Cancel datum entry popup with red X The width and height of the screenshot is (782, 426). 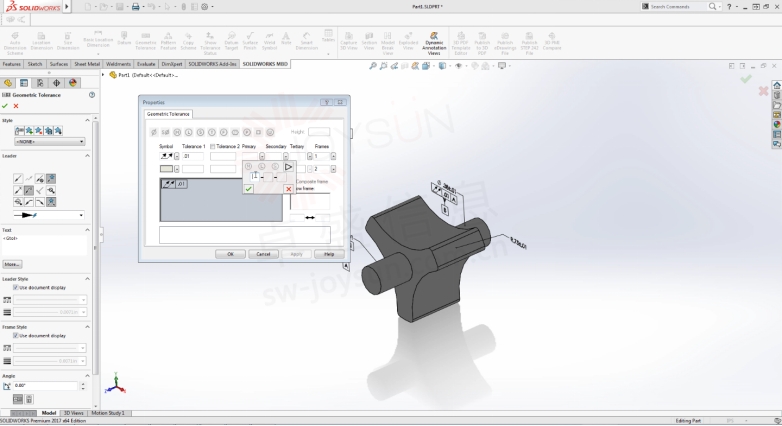coord(288,189)
